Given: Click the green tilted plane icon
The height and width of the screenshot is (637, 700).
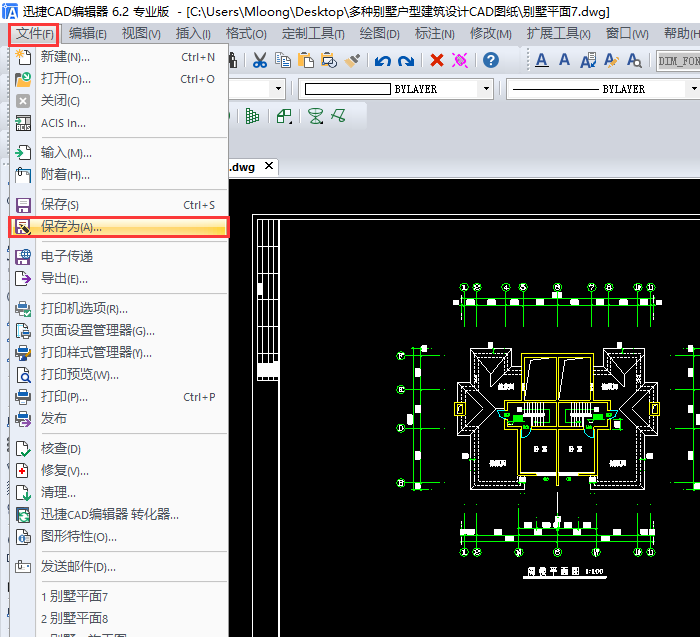Looking at the screenshot, I should [338, 116].
